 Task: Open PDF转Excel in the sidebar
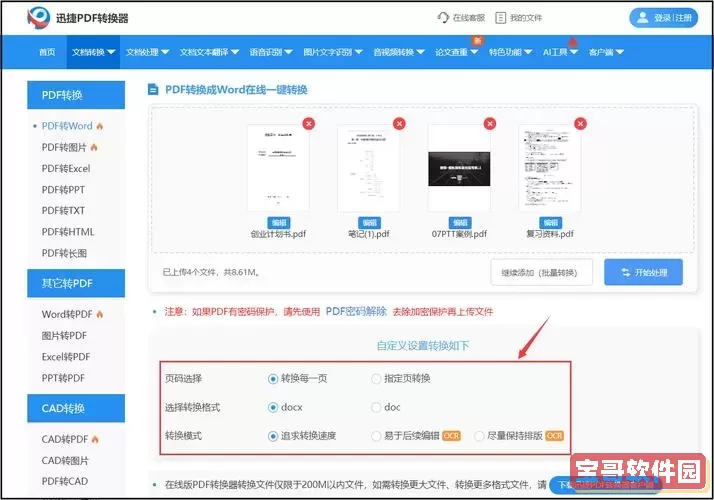click(x=66, y=168)
